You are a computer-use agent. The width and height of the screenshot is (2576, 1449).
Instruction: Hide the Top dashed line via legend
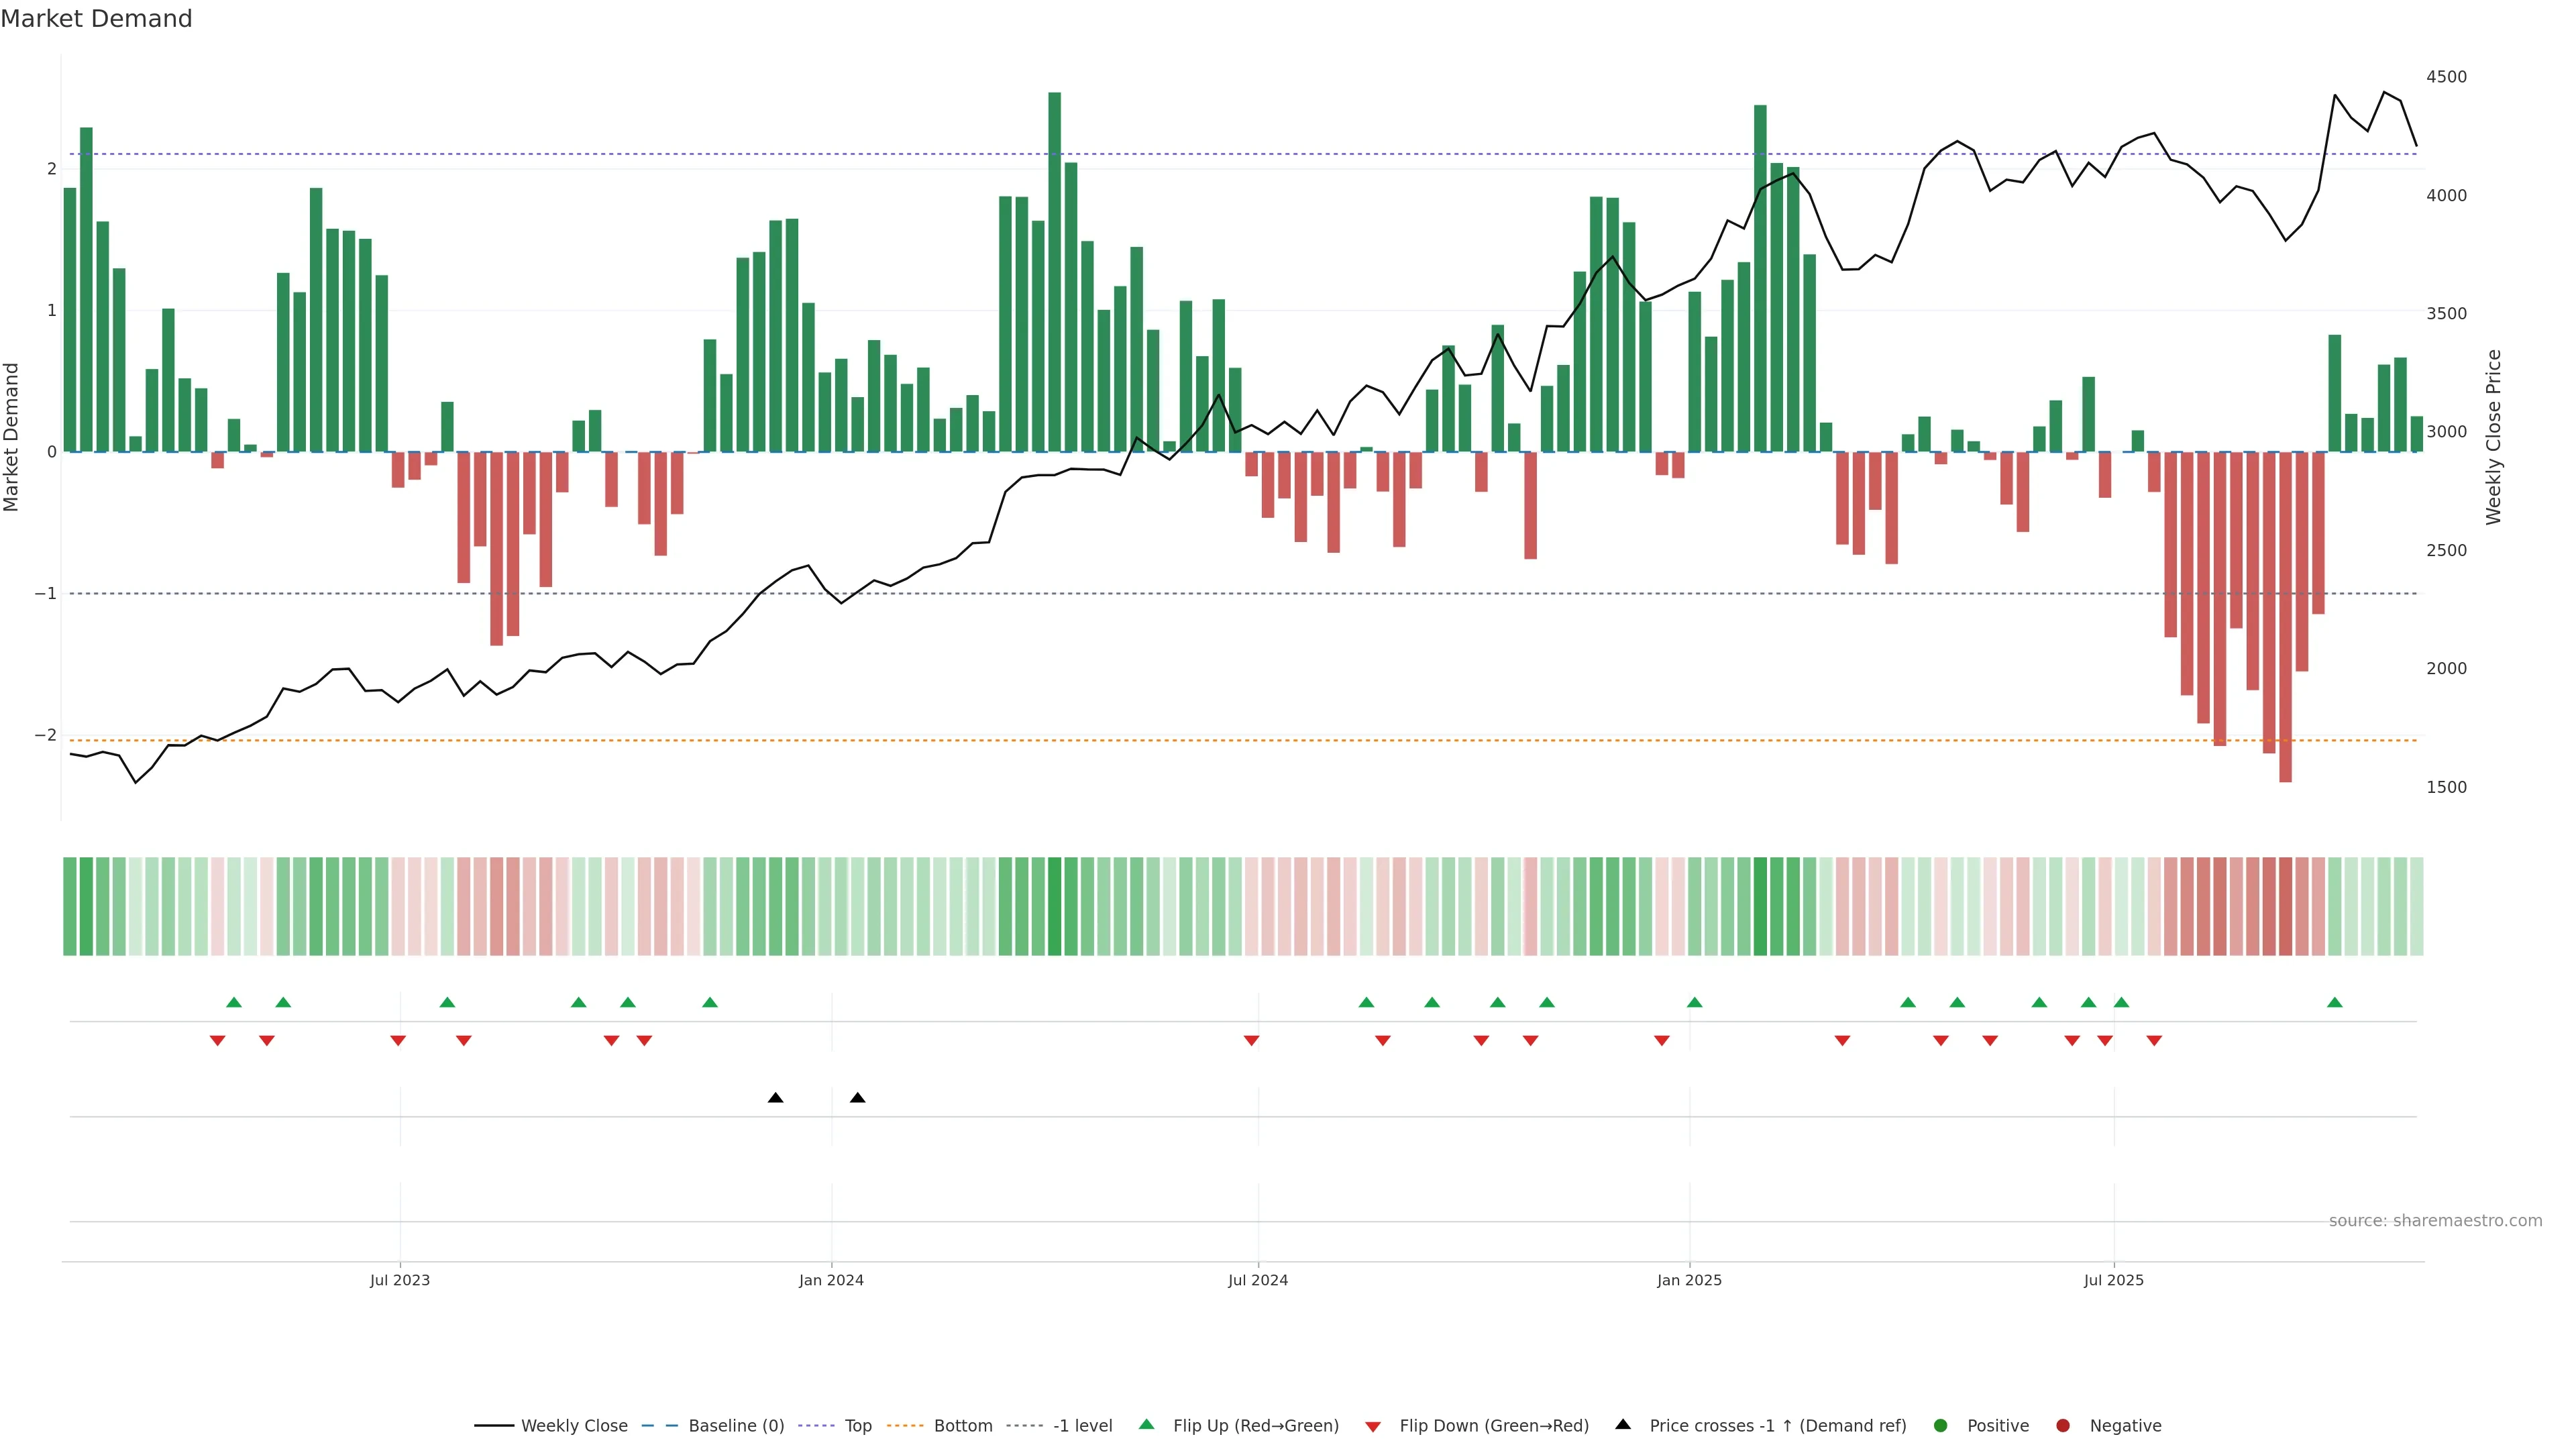857,1425
